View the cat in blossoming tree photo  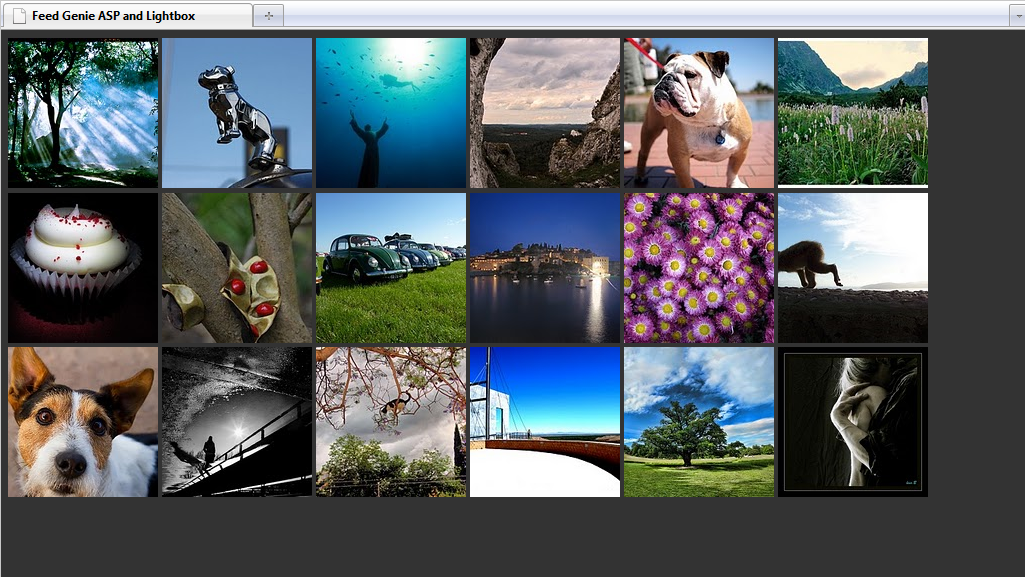(391, 421)
